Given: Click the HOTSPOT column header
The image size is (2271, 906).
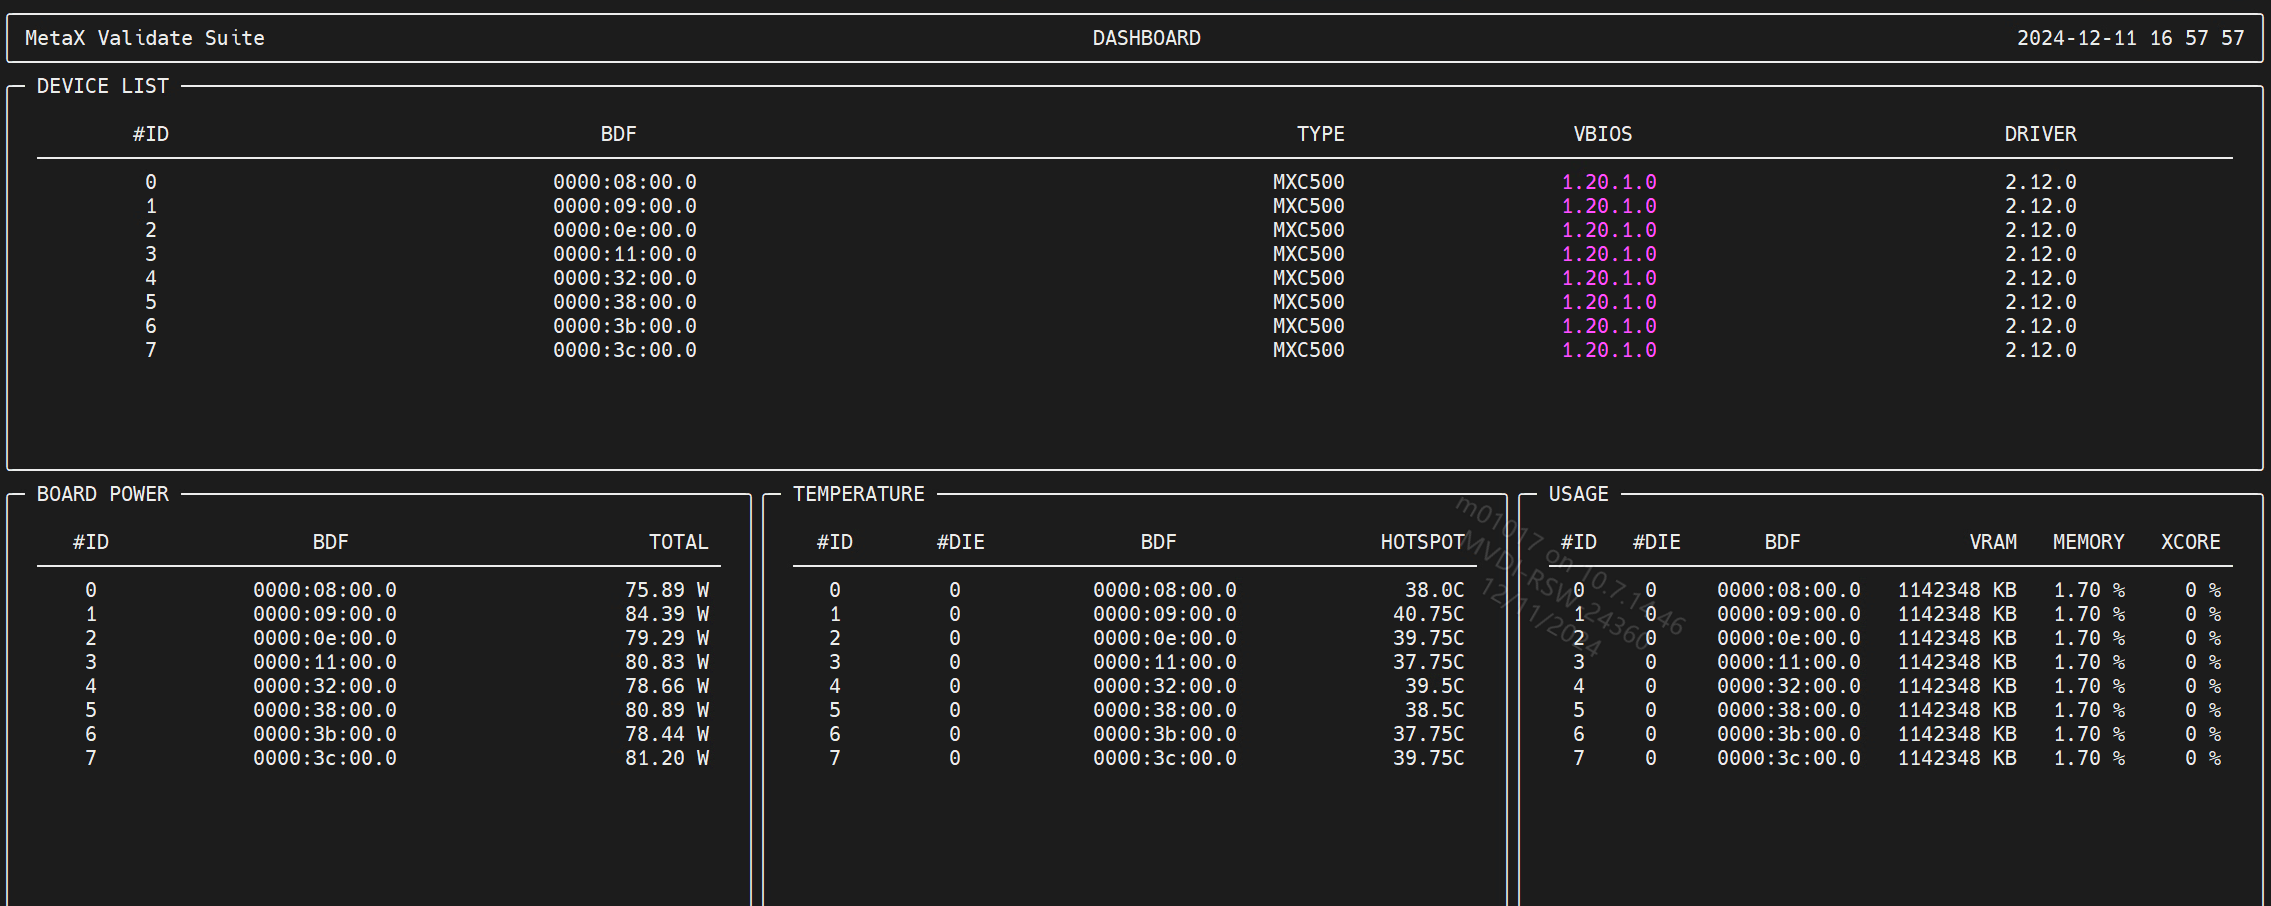Looking at the screenshot, I should pos(1422,542).
